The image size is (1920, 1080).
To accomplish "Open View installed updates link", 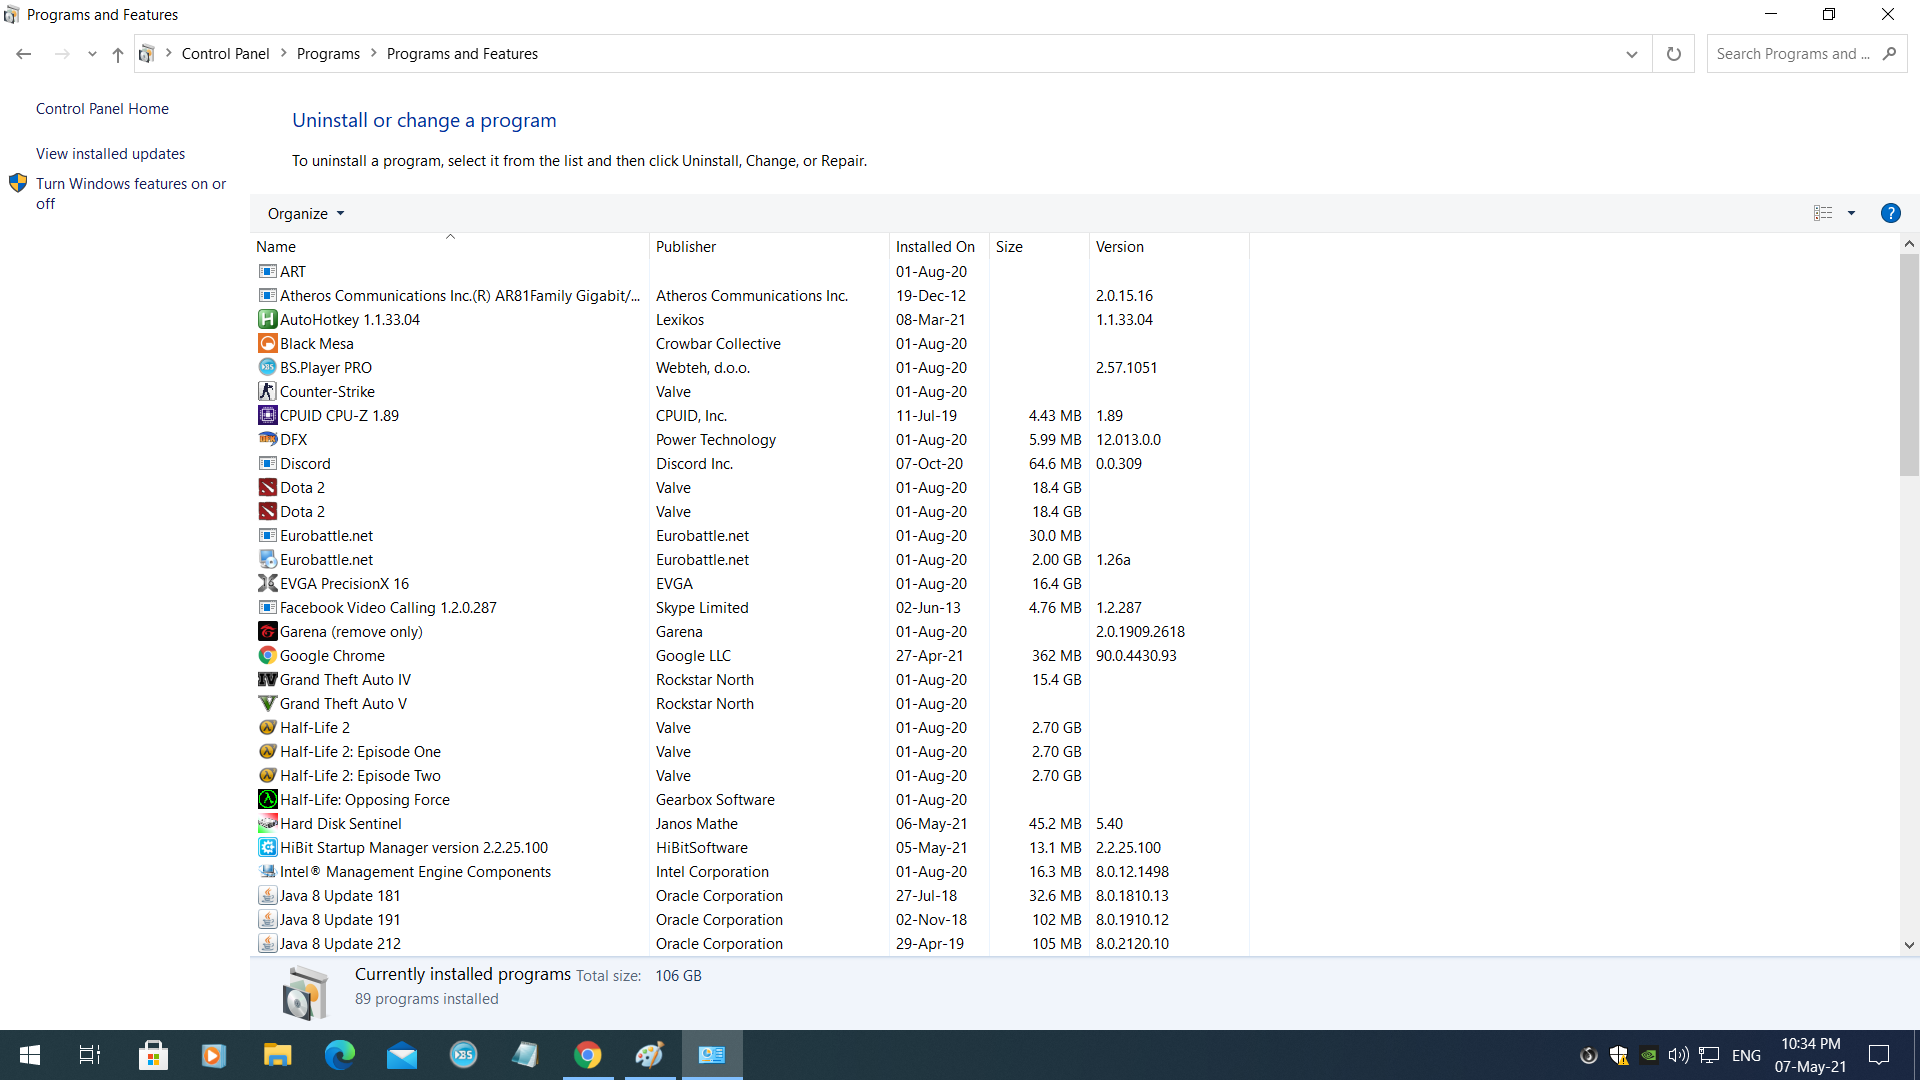I will click(110, 154).
